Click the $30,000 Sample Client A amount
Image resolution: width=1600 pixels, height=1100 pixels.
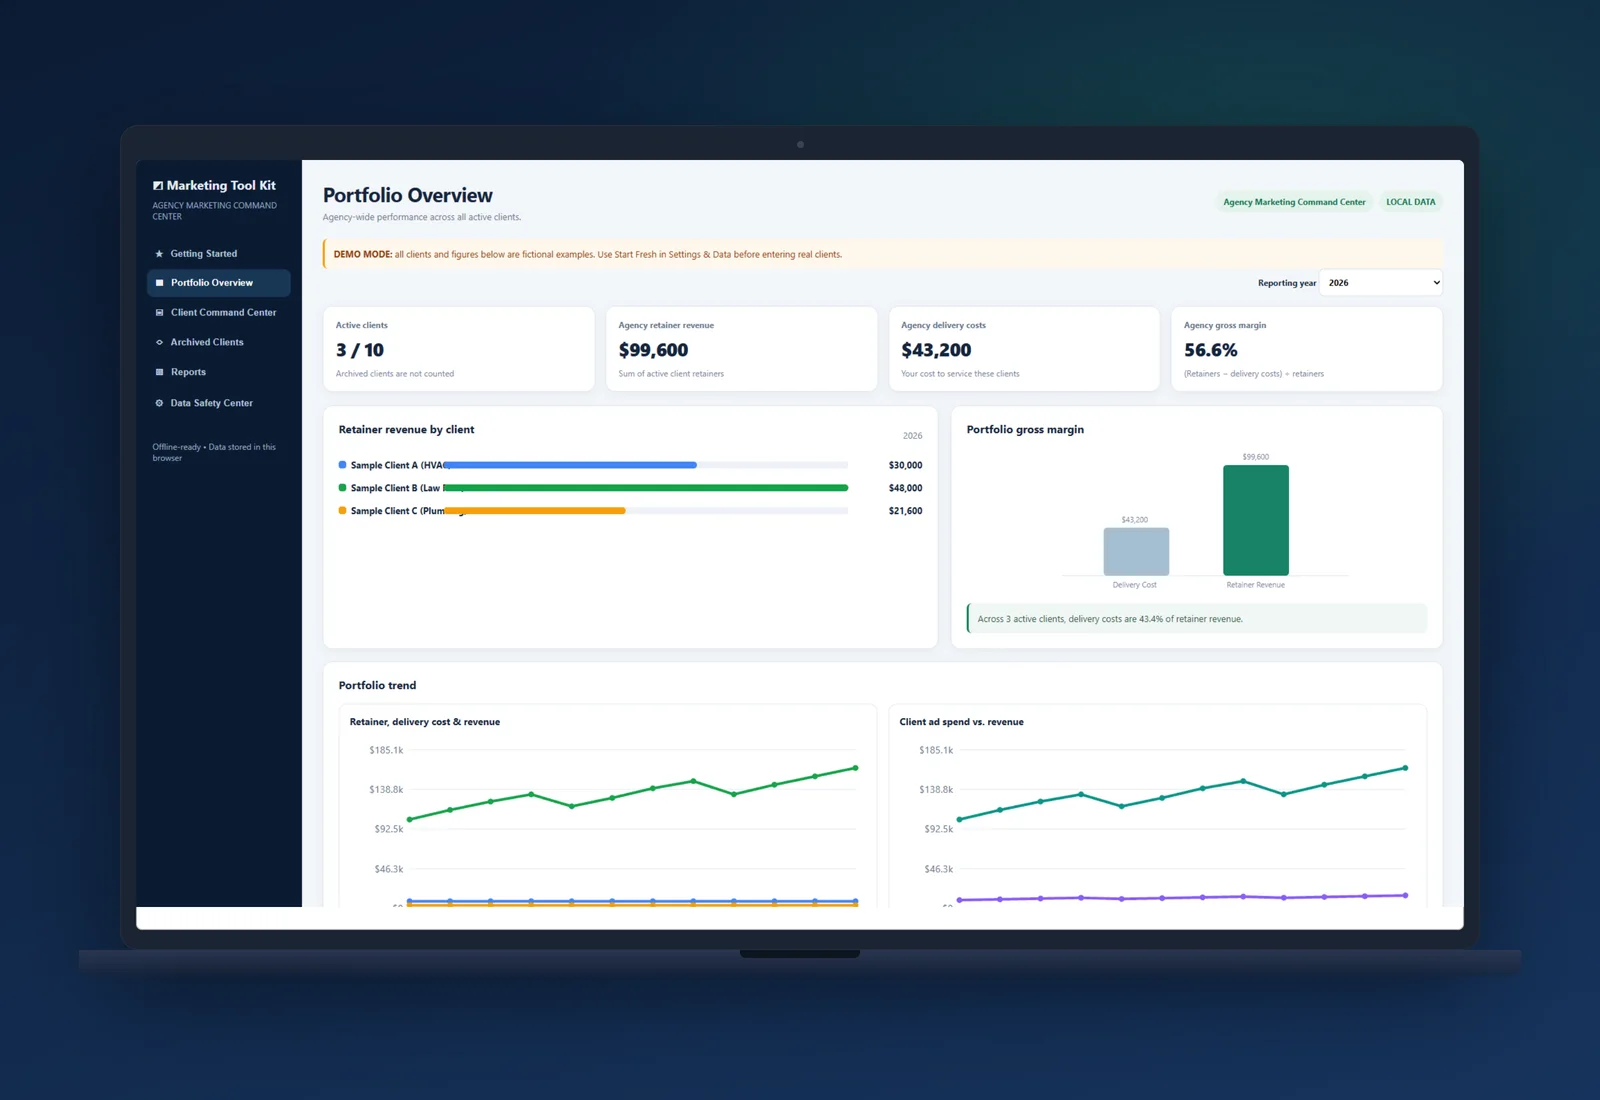[905, 465]
